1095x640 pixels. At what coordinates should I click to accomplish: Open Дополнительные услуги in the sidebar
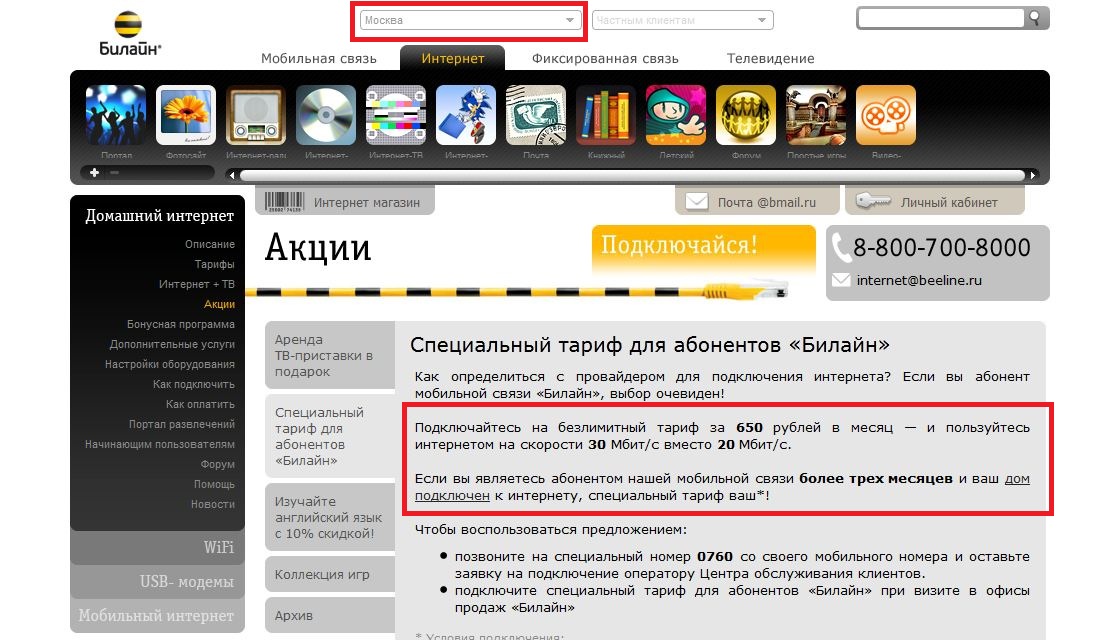tap(172, 344)
